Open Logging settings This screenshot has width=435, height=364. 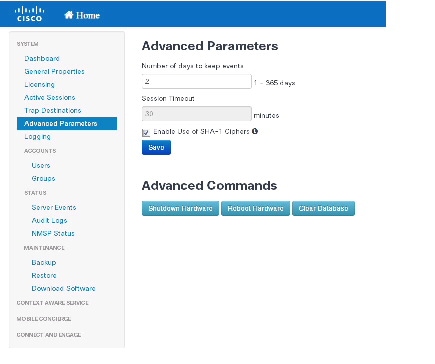pyautogui.click(x=37, y=136)
